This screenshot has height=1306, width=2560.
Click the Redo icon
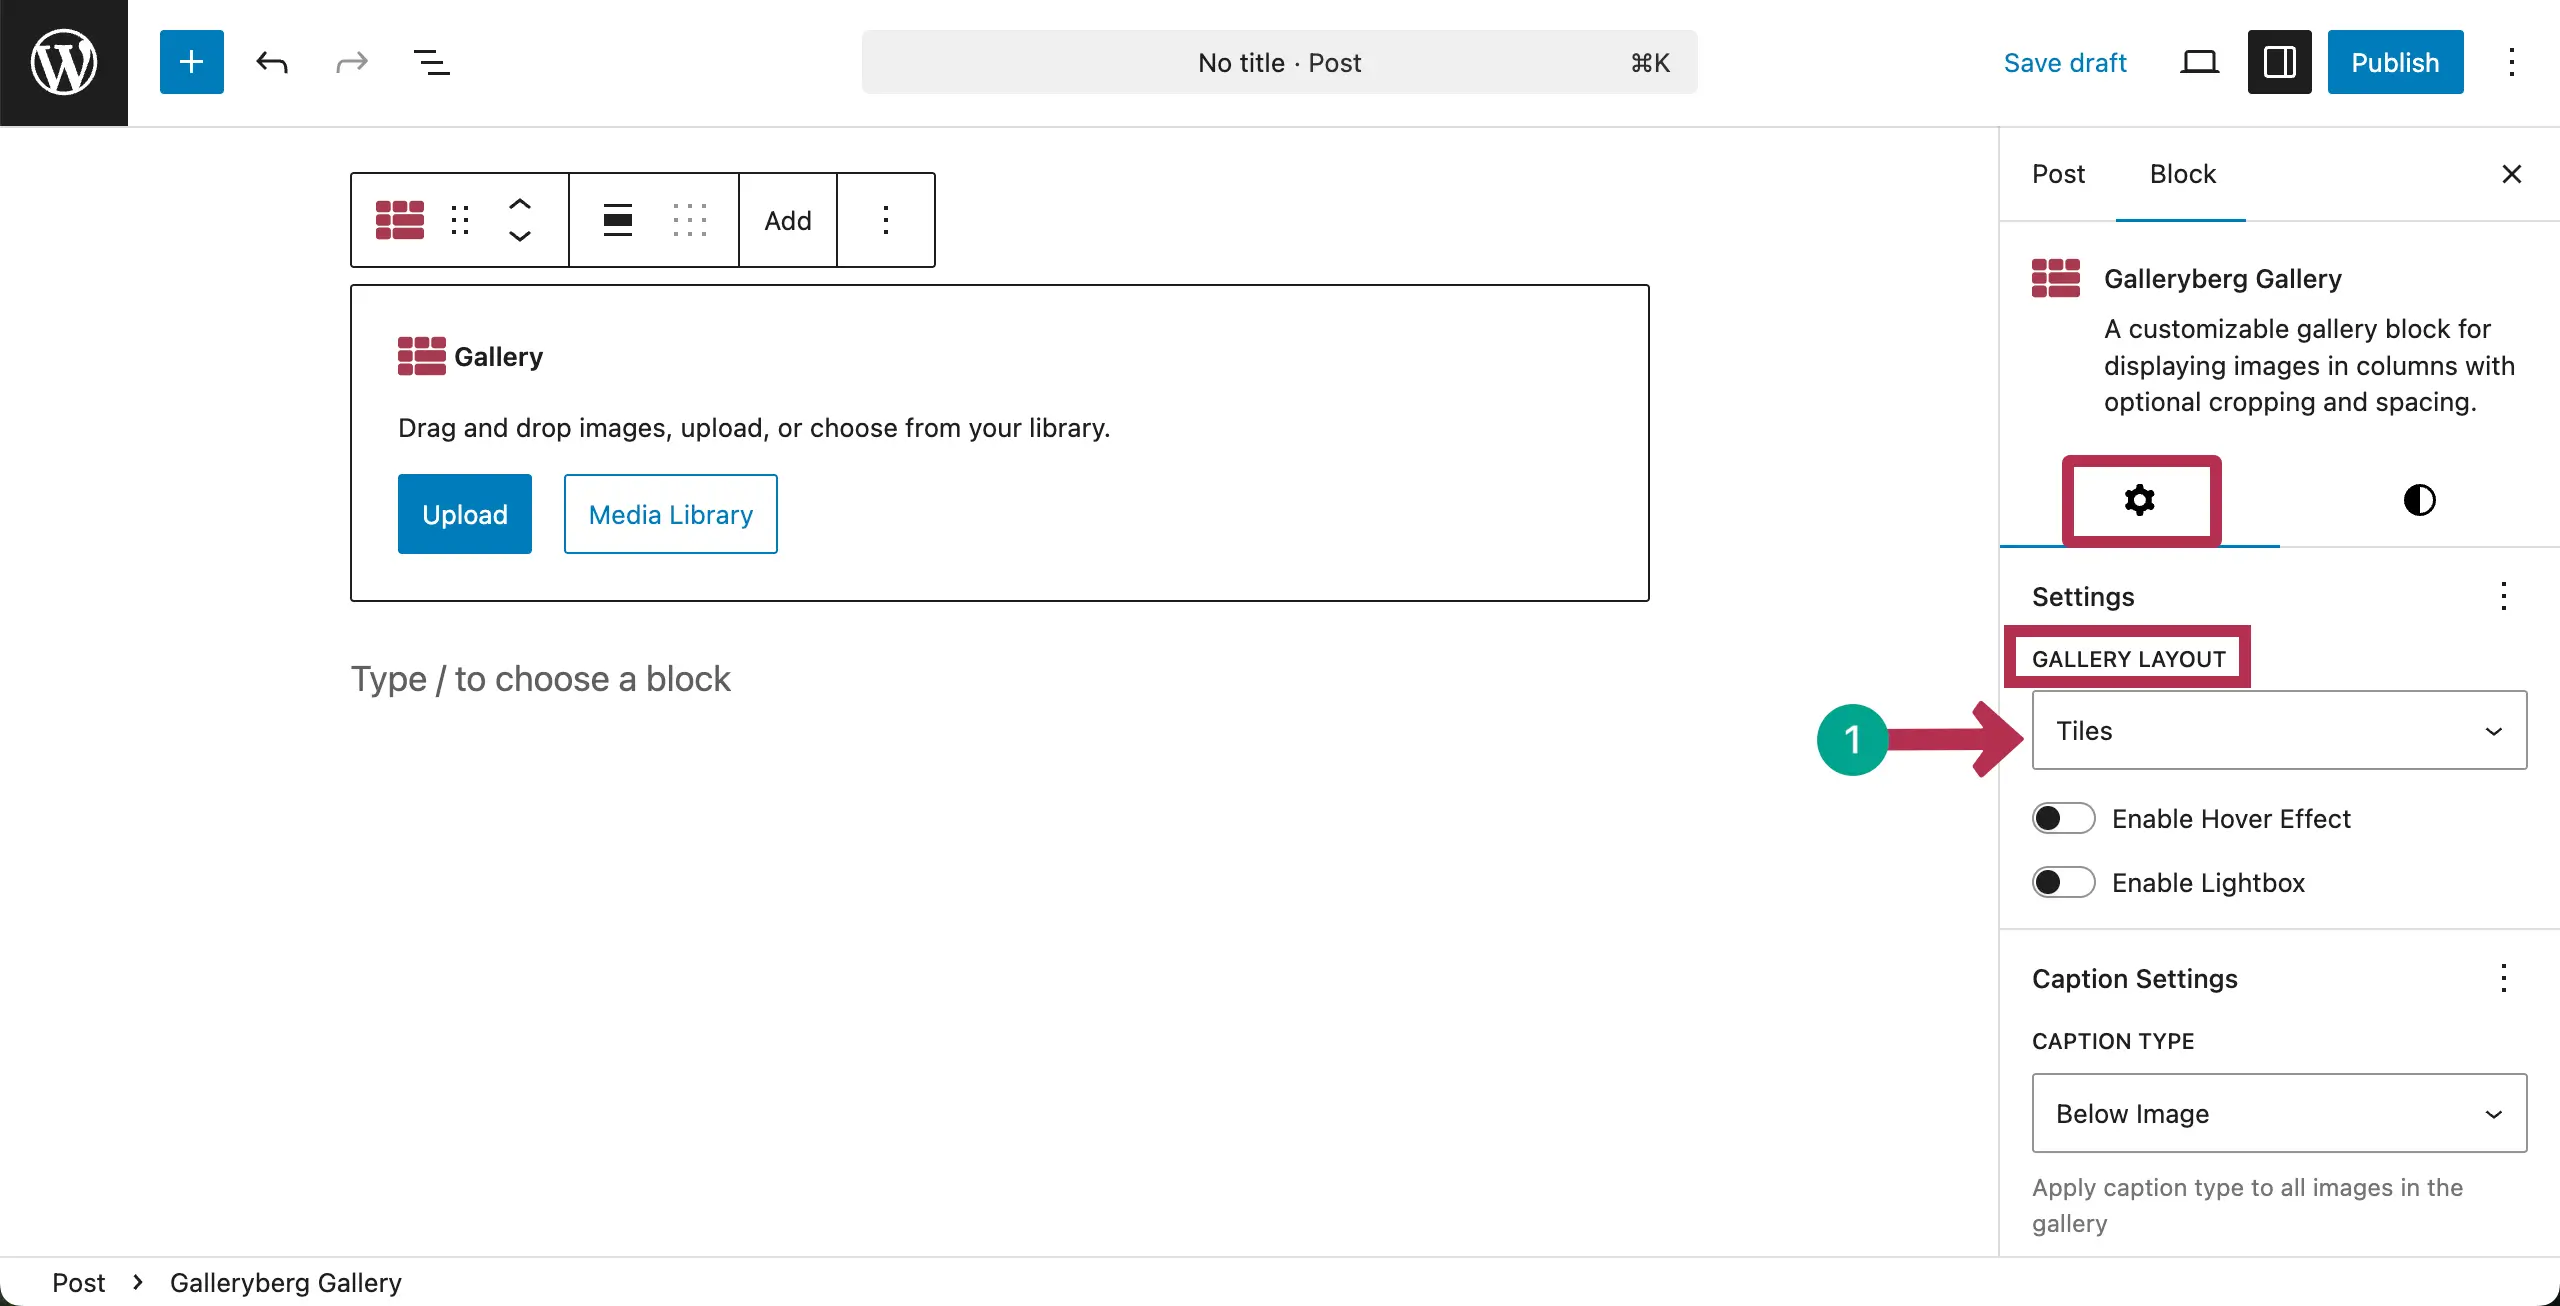[350, 62]
